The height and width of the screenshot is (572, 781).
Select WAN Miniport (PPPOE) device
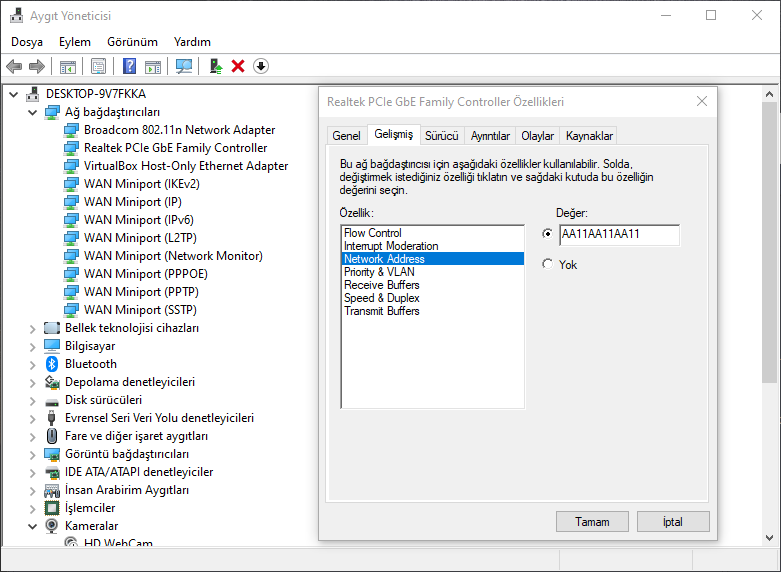click(x=145, y=274)
